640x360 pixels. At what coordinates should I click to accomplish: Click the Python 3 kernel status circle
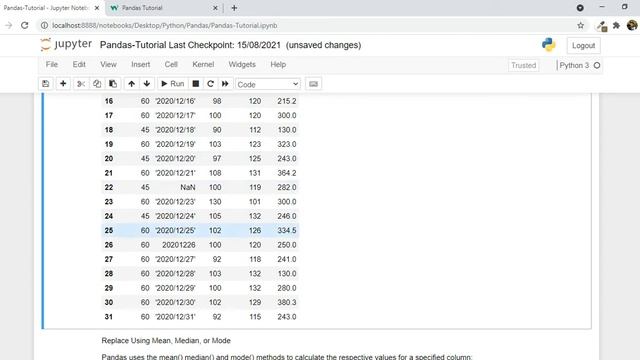(597, 65)
